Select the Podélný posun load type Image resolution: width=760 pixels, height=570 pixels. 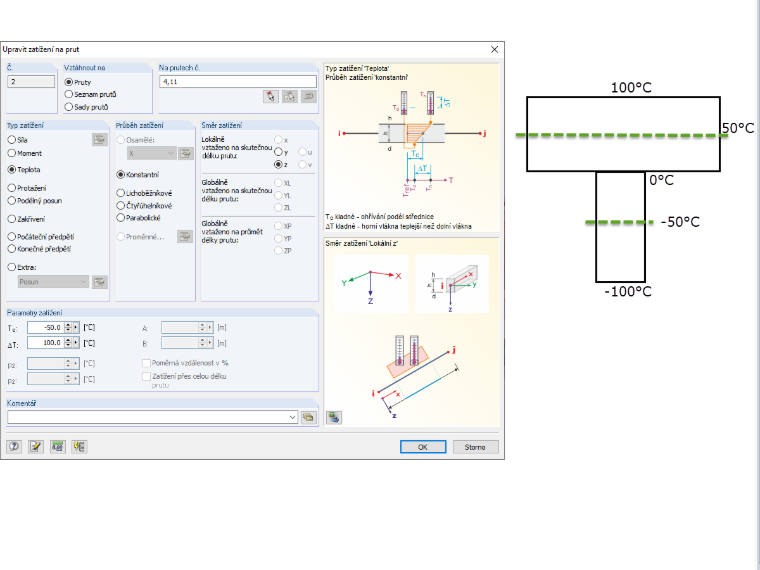tap(12, 200)
